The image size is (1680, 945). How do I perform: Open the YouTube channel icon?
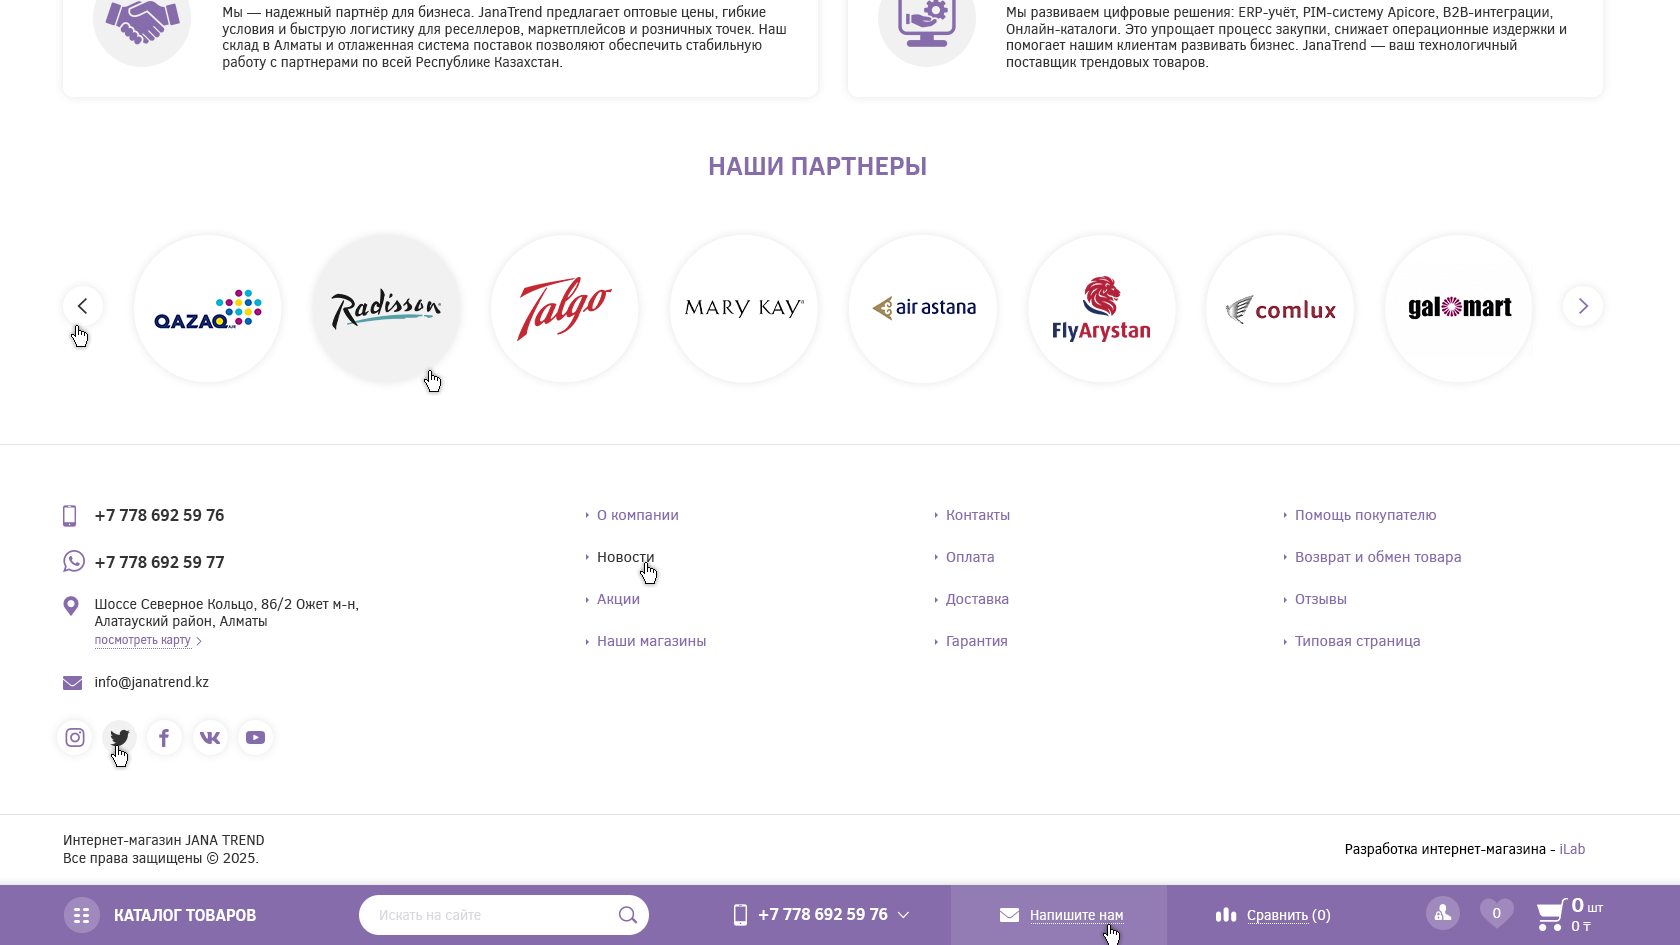click(255, 737)
